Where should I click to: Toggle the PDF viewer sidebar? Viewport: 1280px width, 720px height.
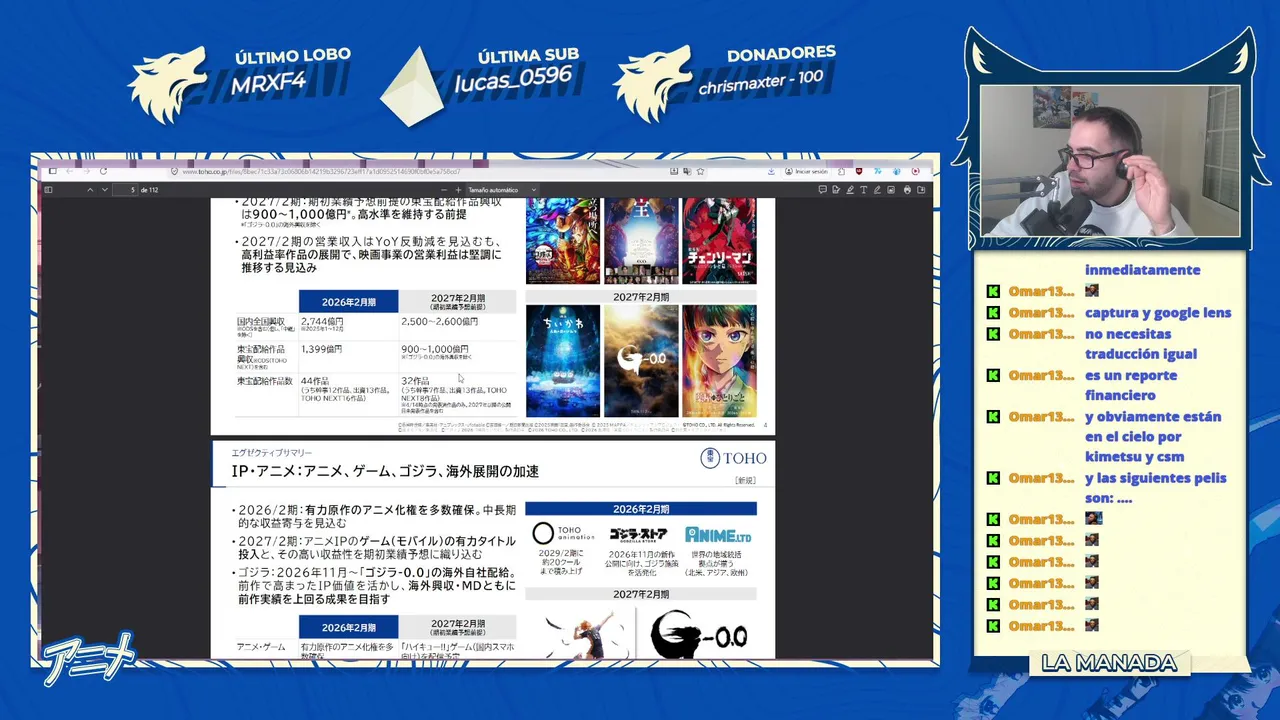48,190
